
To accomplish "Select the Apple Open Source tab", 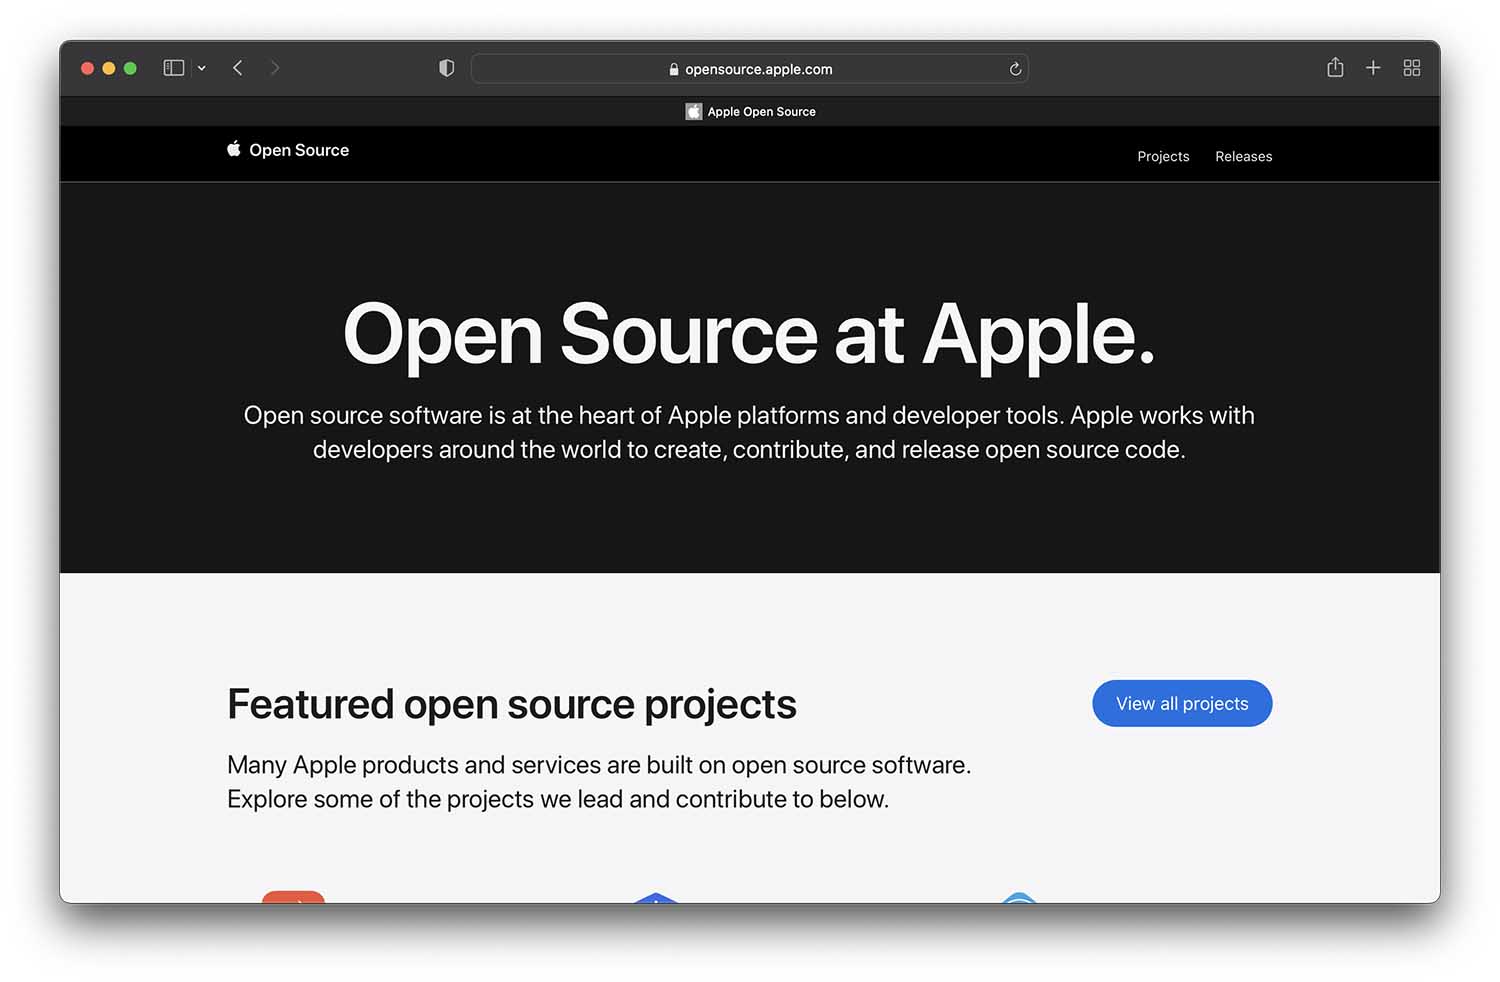I will tap(750, 112).
